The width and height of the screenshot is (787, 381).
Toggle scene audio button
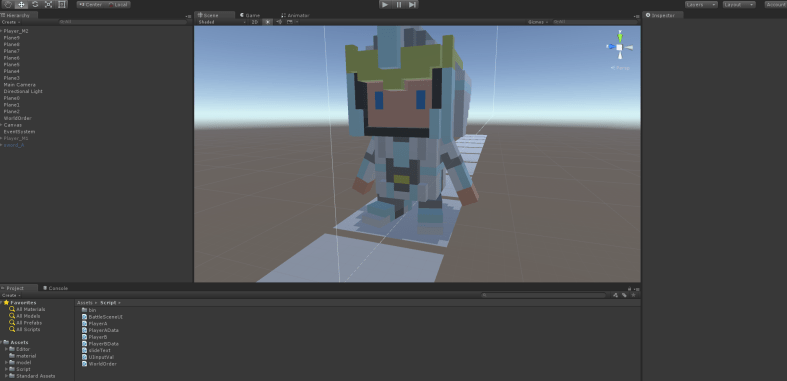[279, 22]
